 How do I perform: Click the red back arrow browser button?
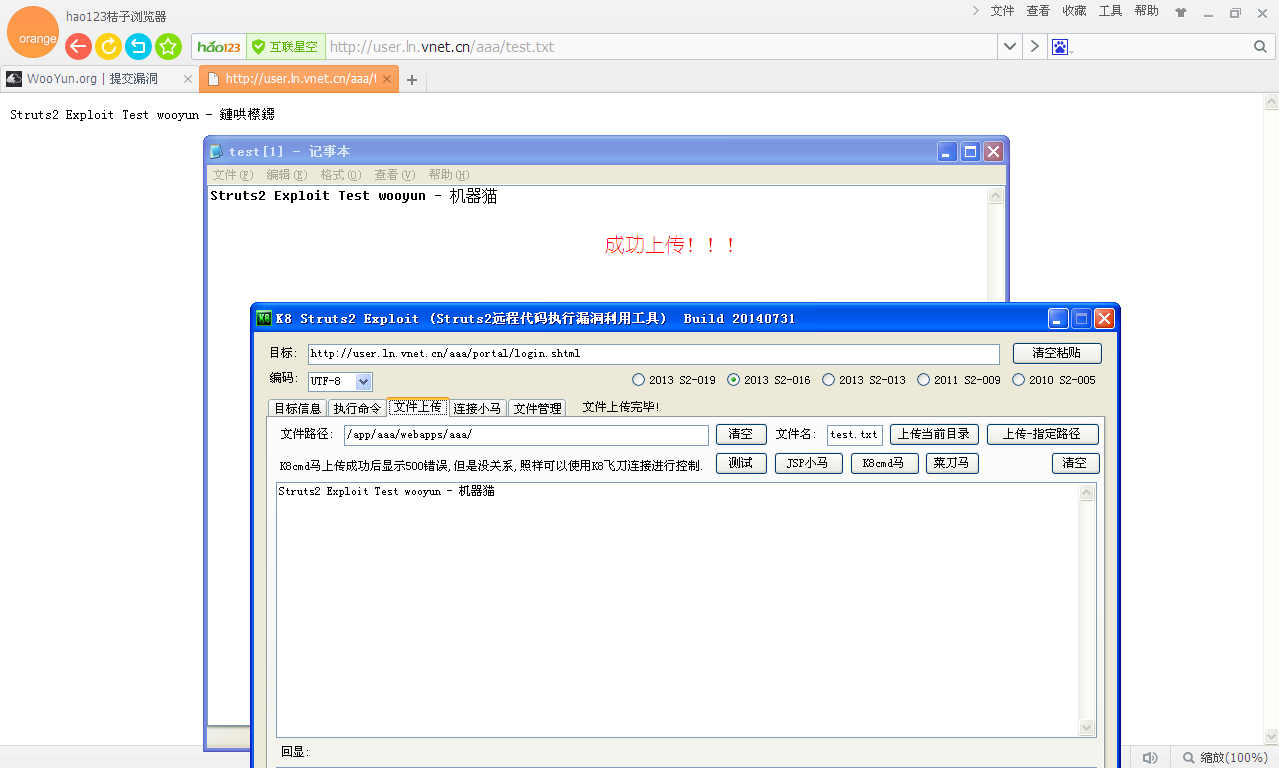[x=78, y=46]
